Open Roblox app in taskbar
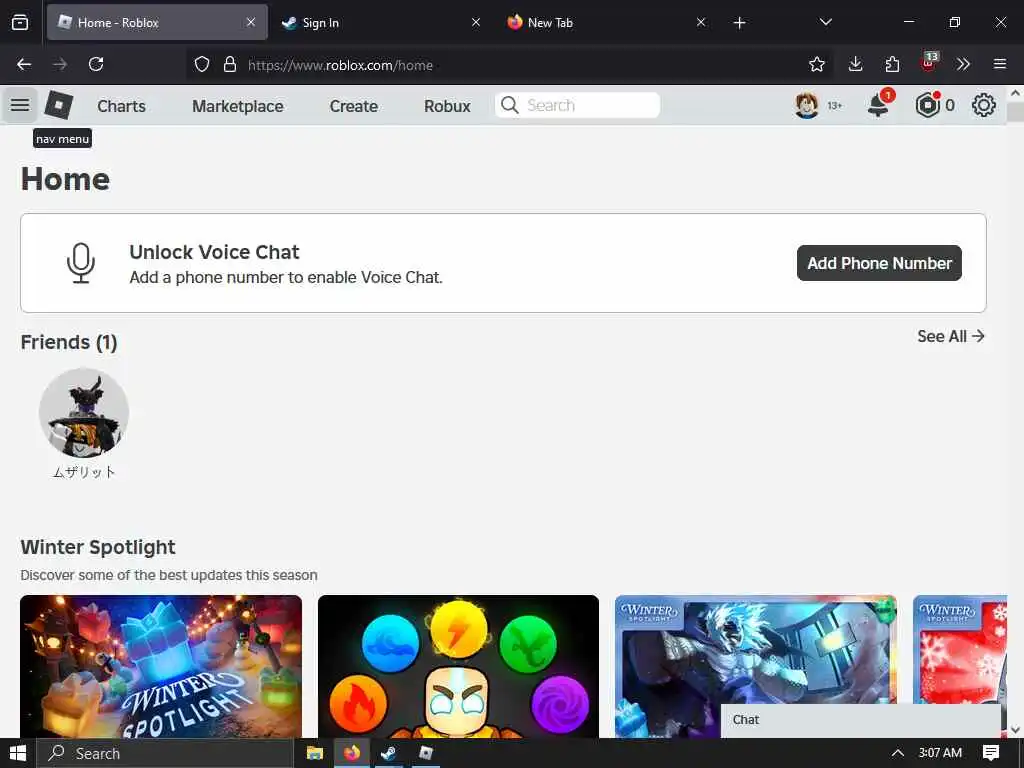Viewport: 1024px width, 768px height. coord(426,753)
